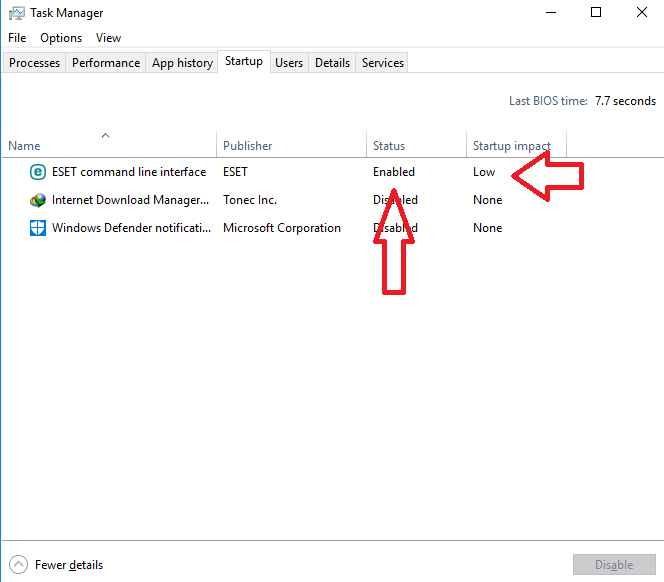Click the Internet Download Manager icon

[38, 200]
